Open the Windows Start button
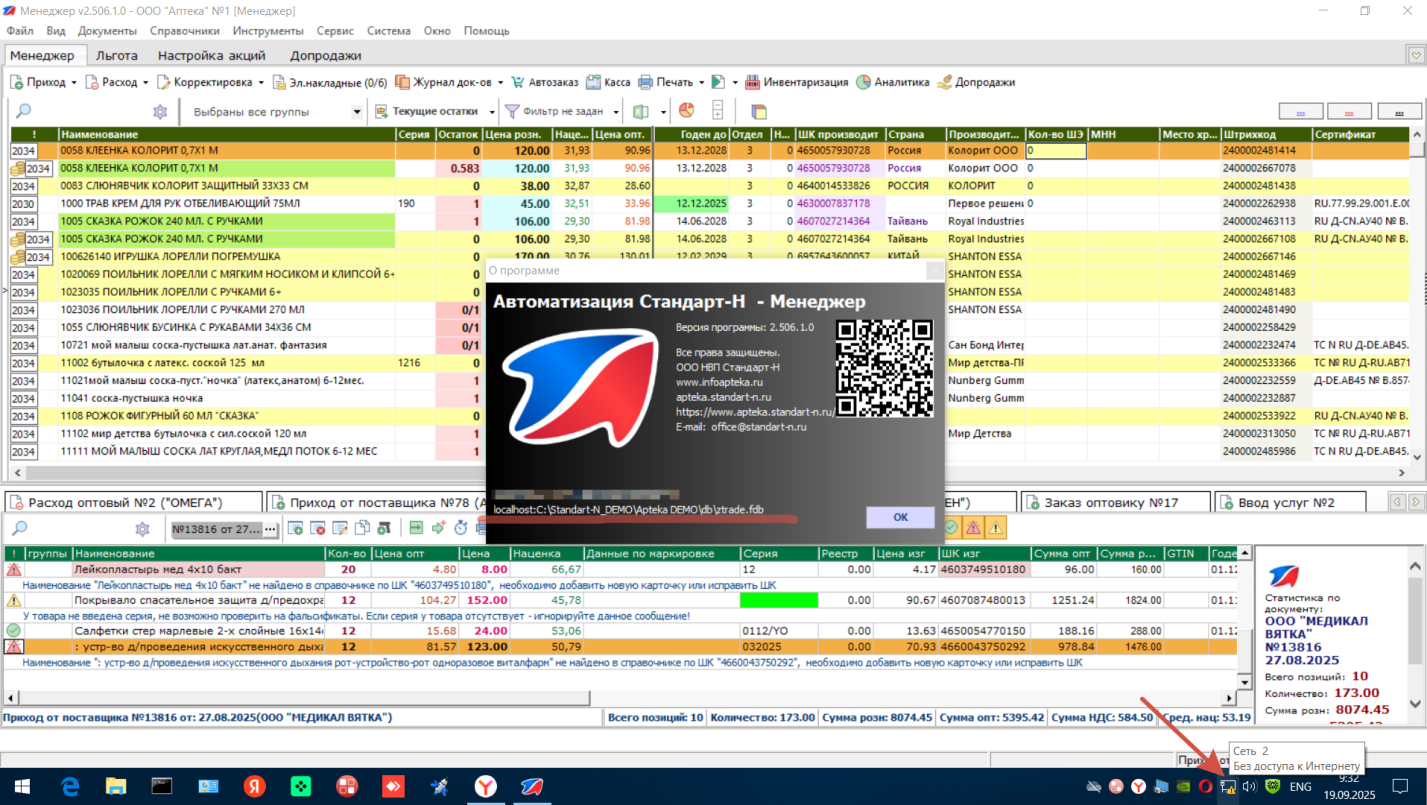This screenshot has height=805, width=1427. (x=20, y=787)
